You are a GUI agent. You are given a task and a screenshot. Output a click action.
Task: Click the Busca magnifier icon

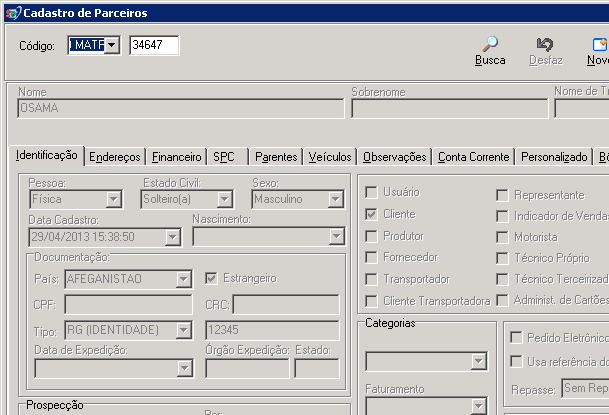tap(490, 44)
